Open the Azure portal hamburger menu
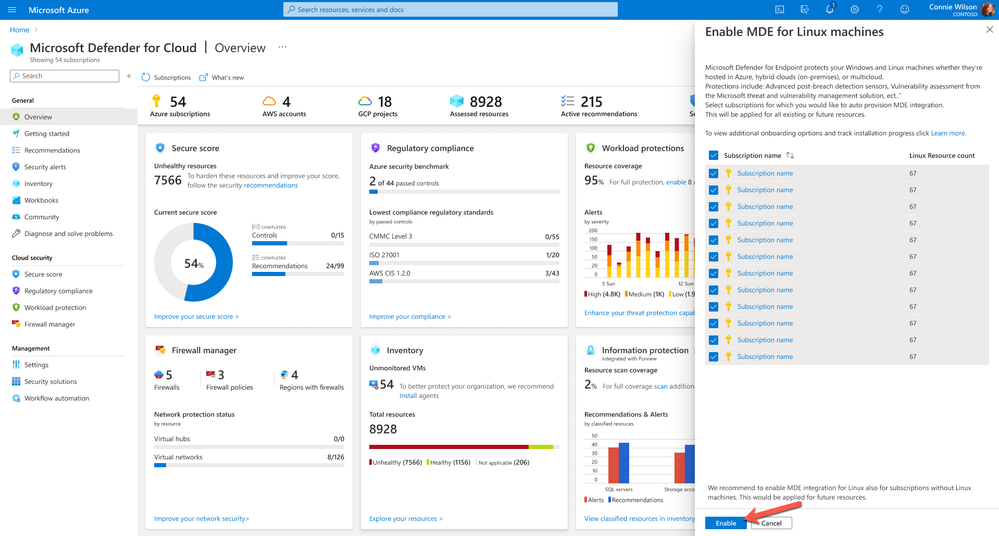 (11, 10)
